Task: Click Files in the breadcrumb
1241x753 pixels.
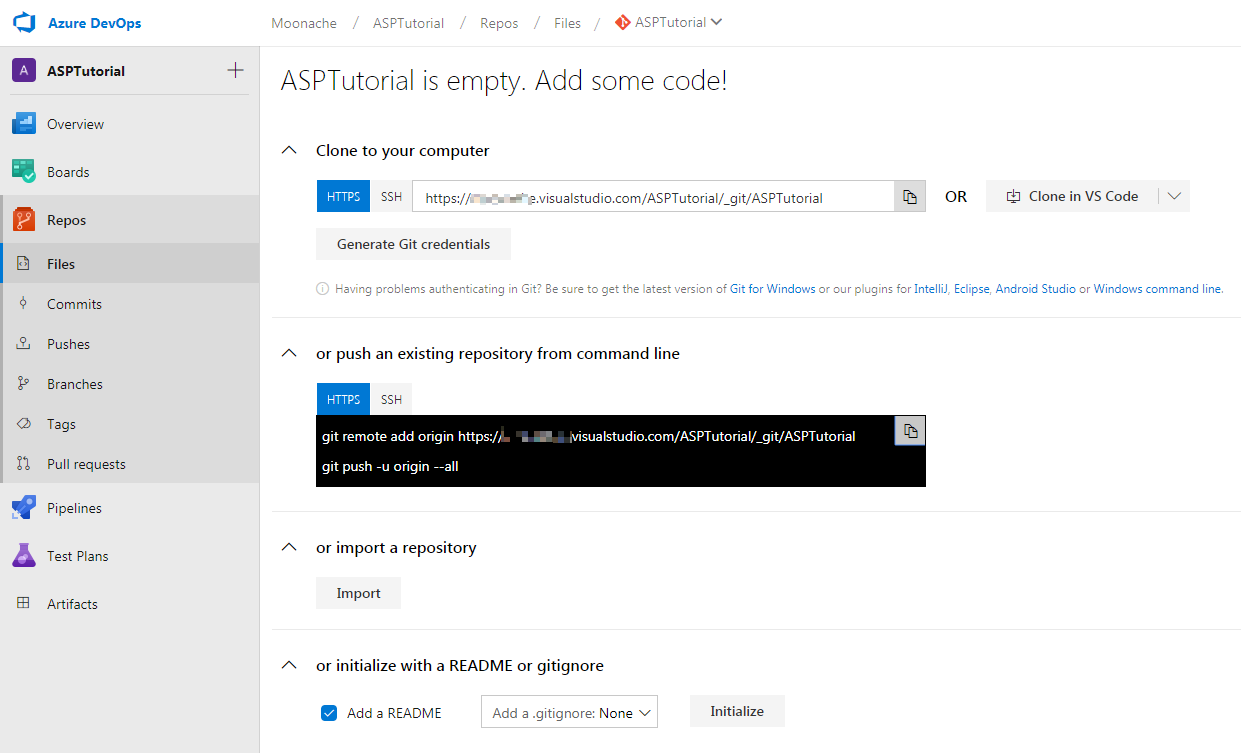Action: tap(567, 23)
